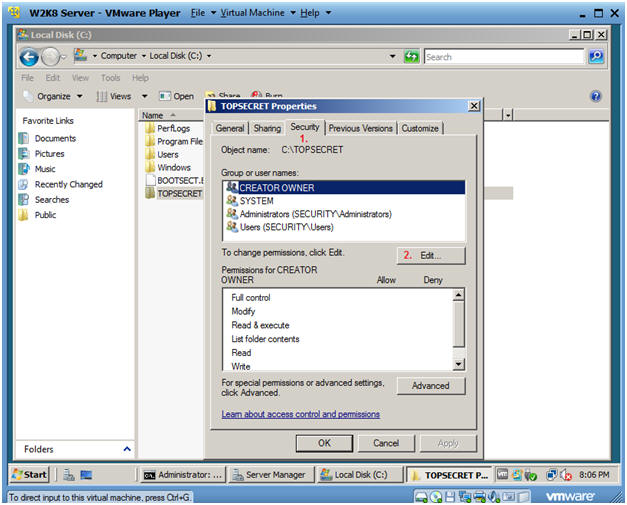
Task: Click the search magnifier icon in Explorer
Action: [x=596, y=56]
